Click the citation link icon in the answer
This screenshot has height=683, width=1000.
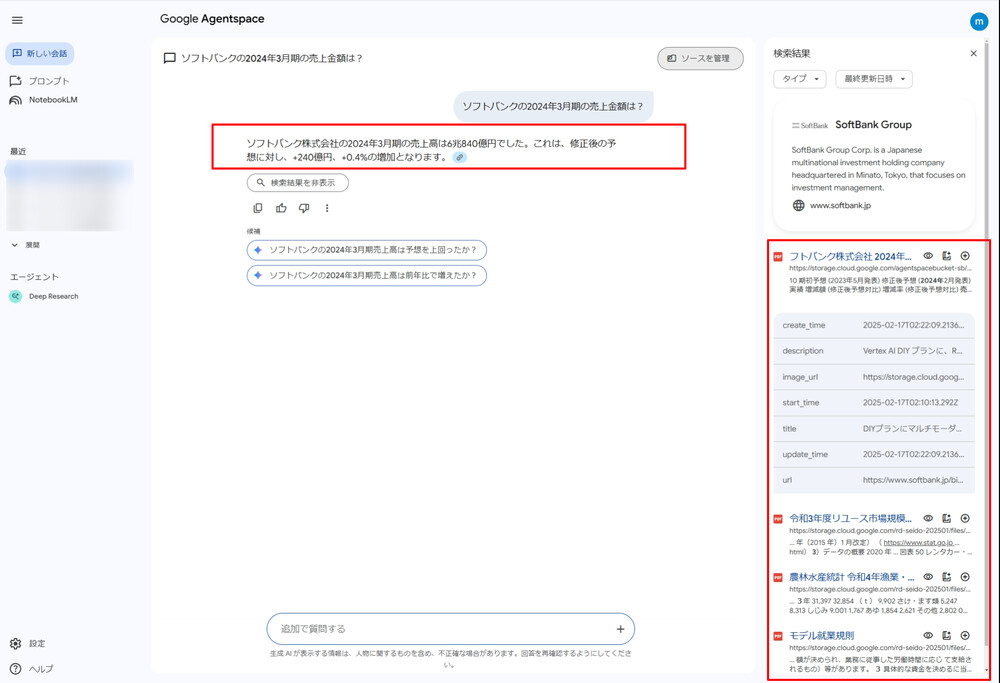(459, 157)
